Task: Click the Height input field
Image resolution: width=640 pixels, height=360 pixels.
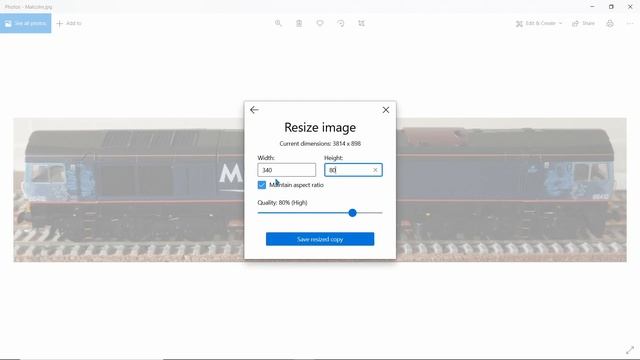Action: [353, 170]
